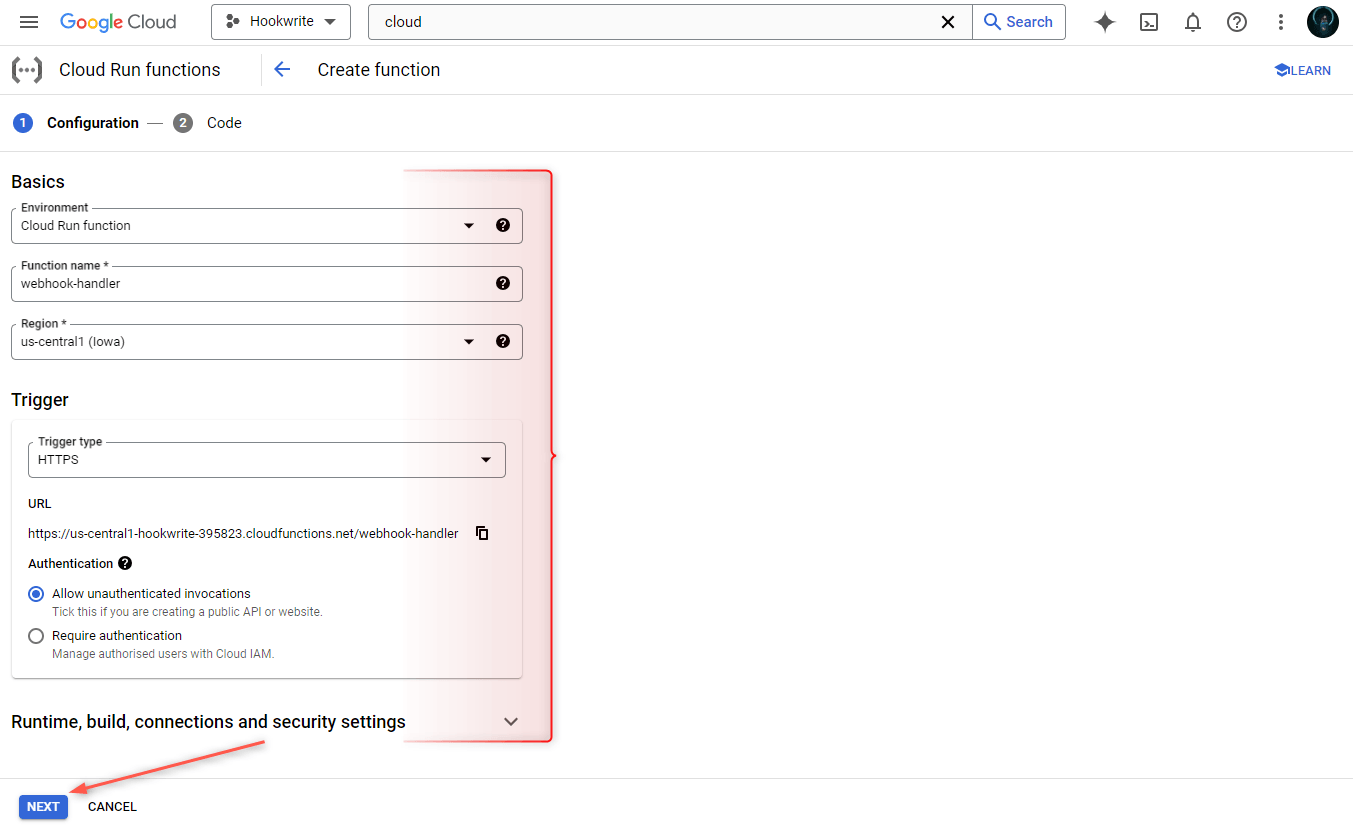Open the navigation hamburger menu
Screen dimensions: 1353x831
tap(28, 21)
